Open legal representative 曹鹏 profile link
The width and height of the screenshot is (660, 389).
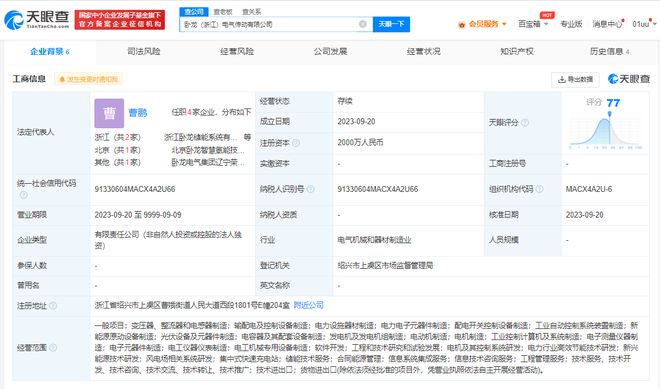click(138, 113)
